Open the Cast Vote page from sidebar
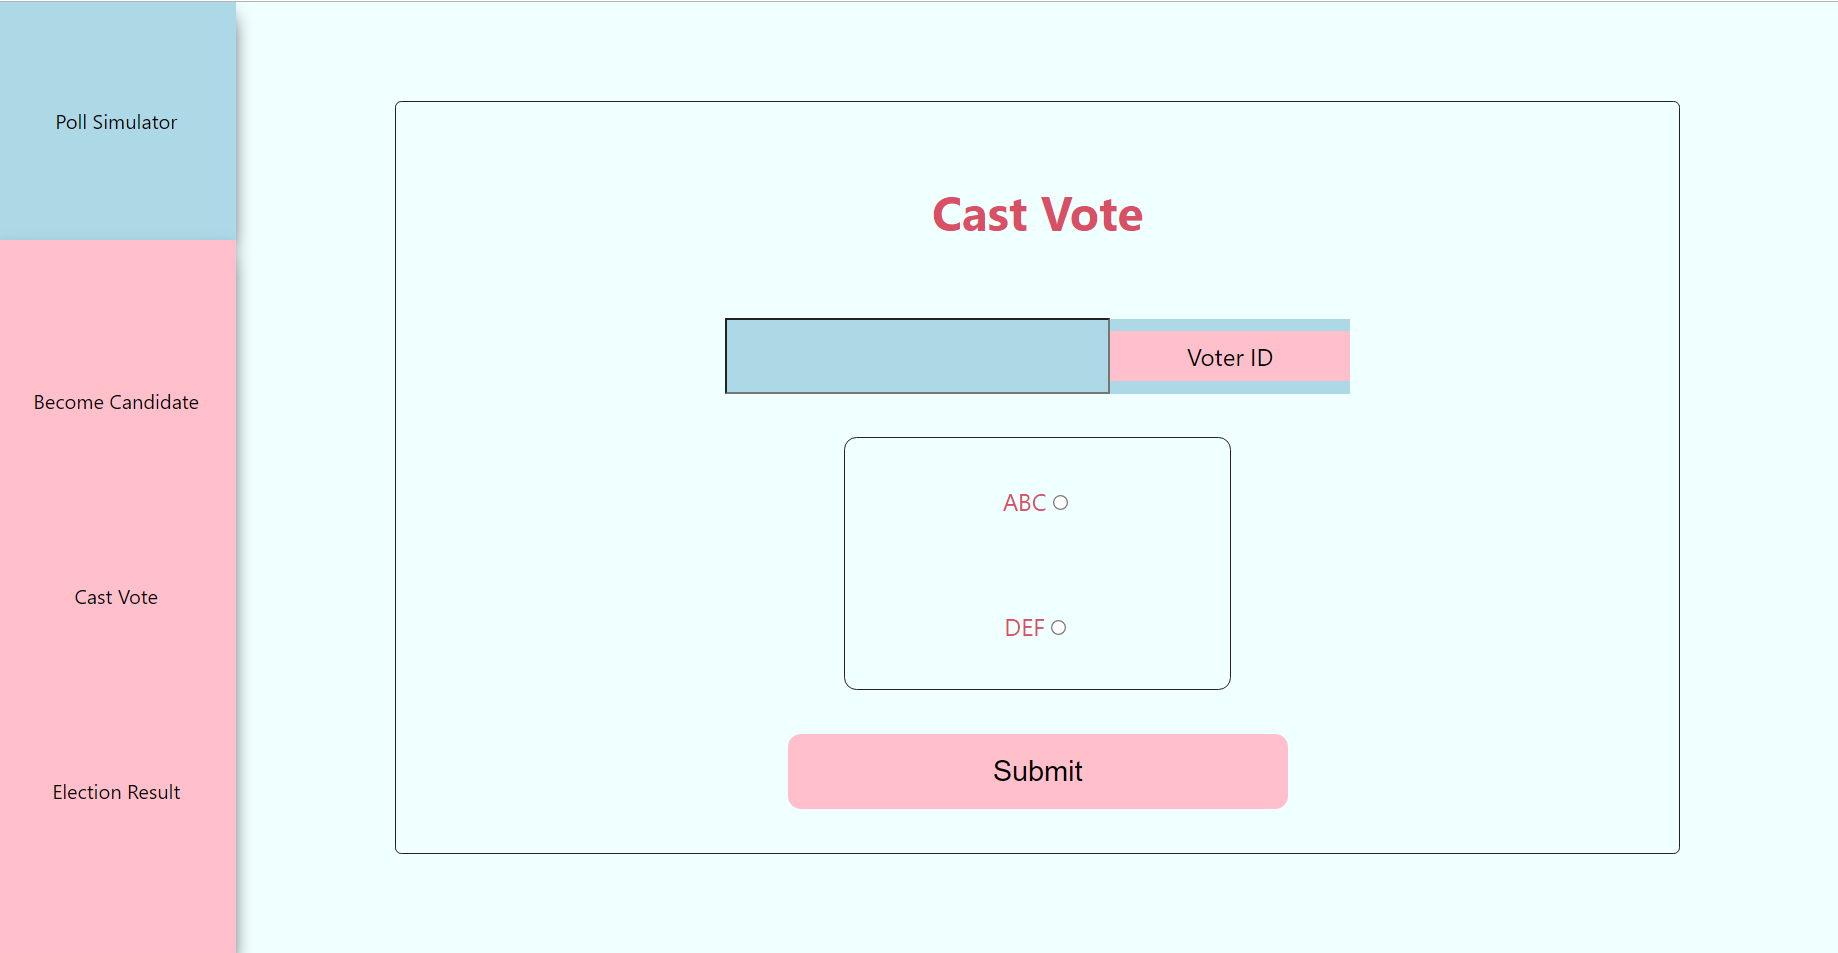 pos(116,596)
